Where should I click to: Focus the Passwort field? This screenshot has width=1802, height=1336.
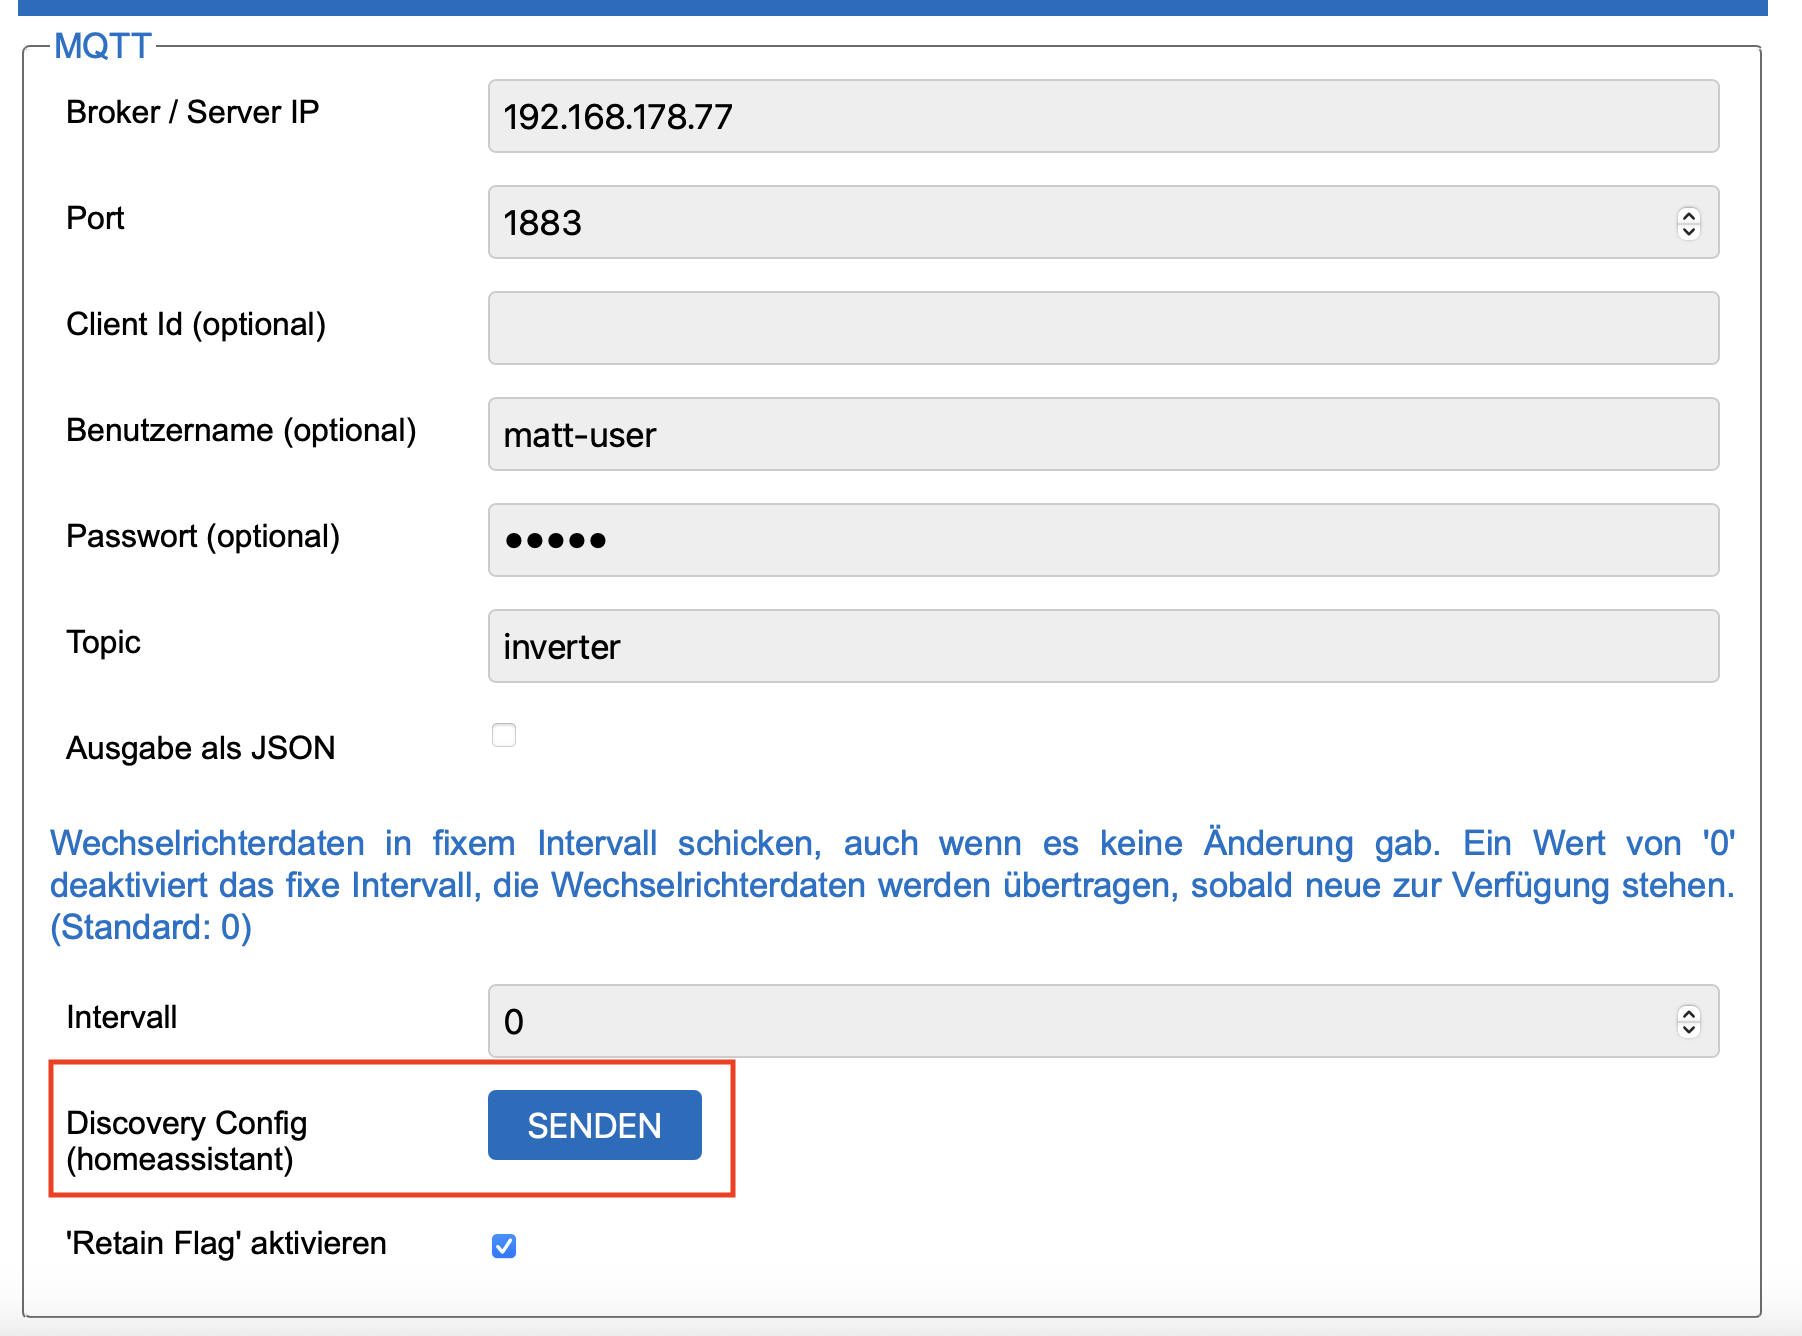(x=1102, y=541)
